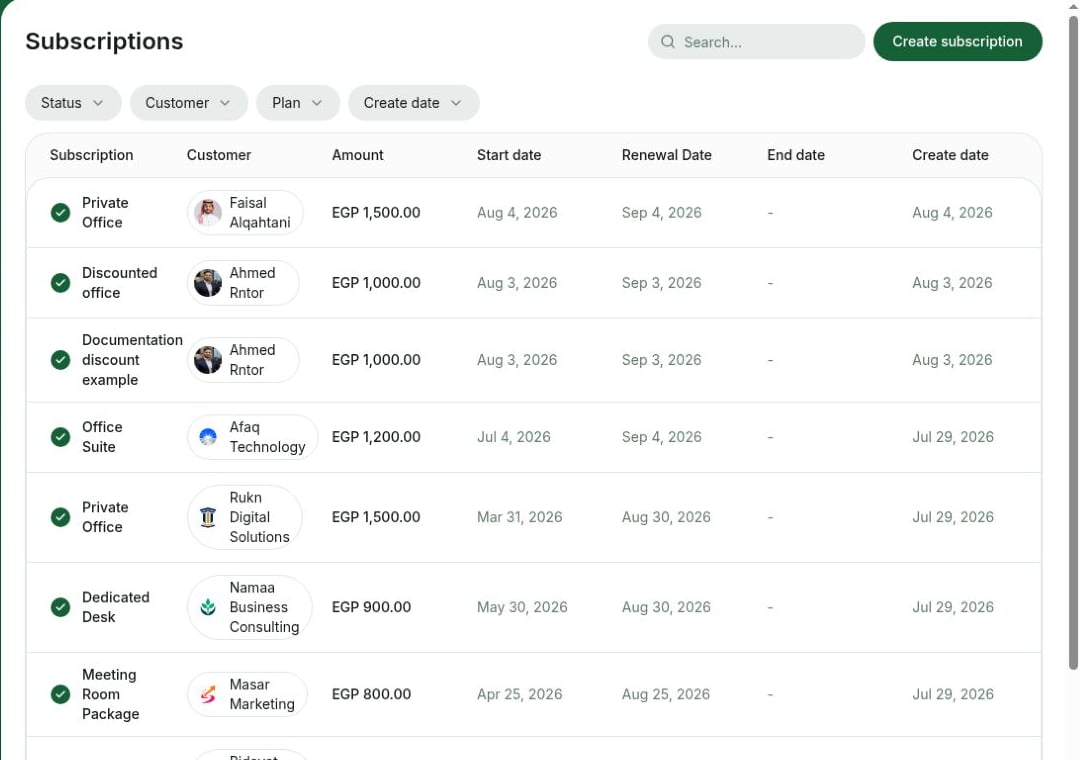This screenshot has height=760, width=1080.
Task: Click the EGP 900.00 amount cell
Action: 371,607
